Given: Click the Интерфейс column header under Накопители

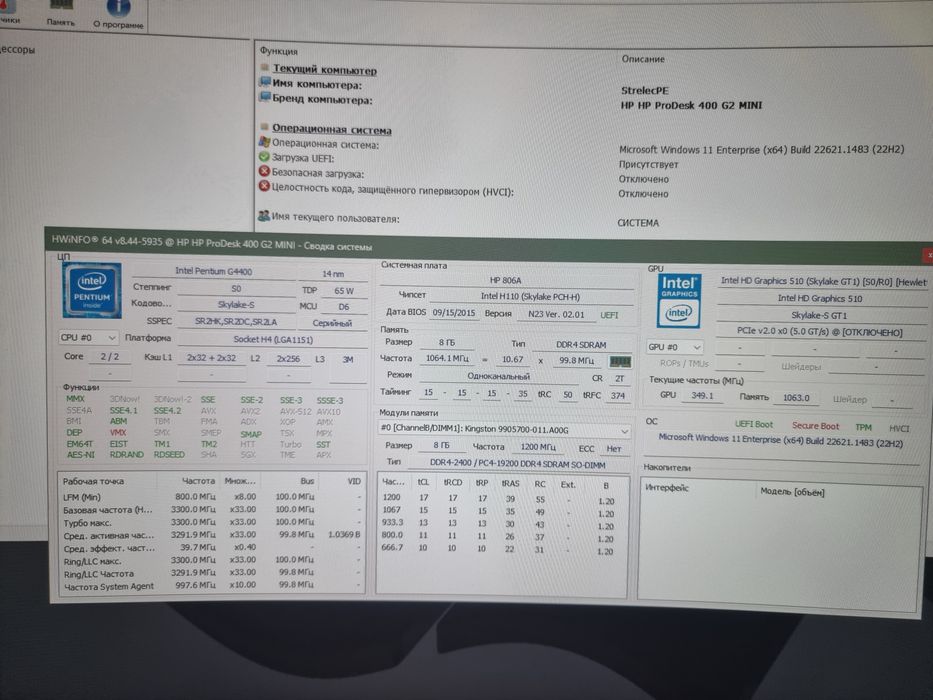Looking at the screenshot, I should 667,488.
